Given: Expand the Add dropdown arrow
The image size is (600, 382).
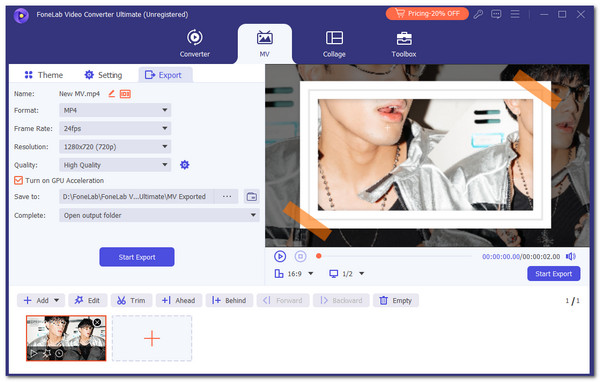Looking at the screenshot, I should coord(57,300).
